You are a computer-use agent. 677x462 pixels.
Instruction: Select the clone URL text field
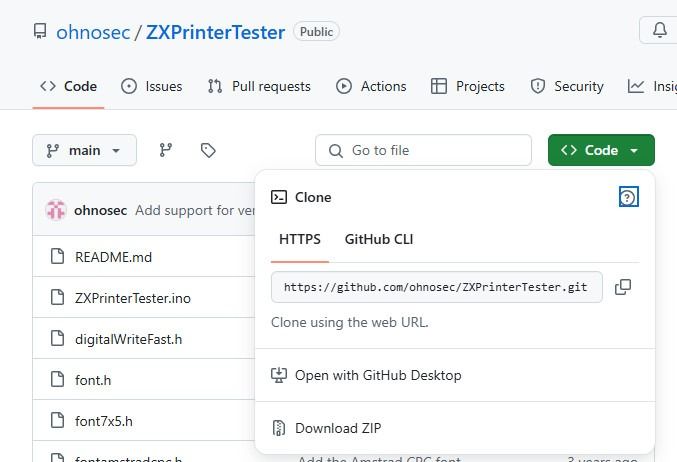click(x=436, y=287)
